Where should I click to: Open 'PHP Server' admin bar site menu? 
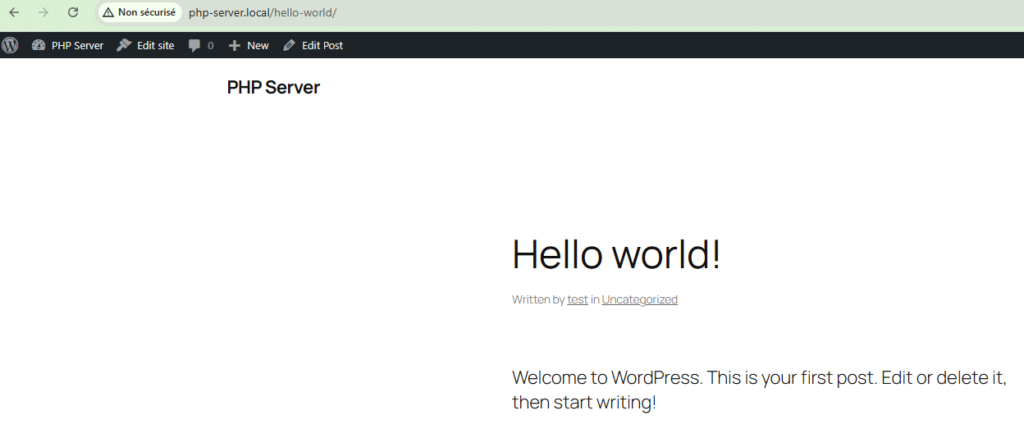tap(77, 45)
